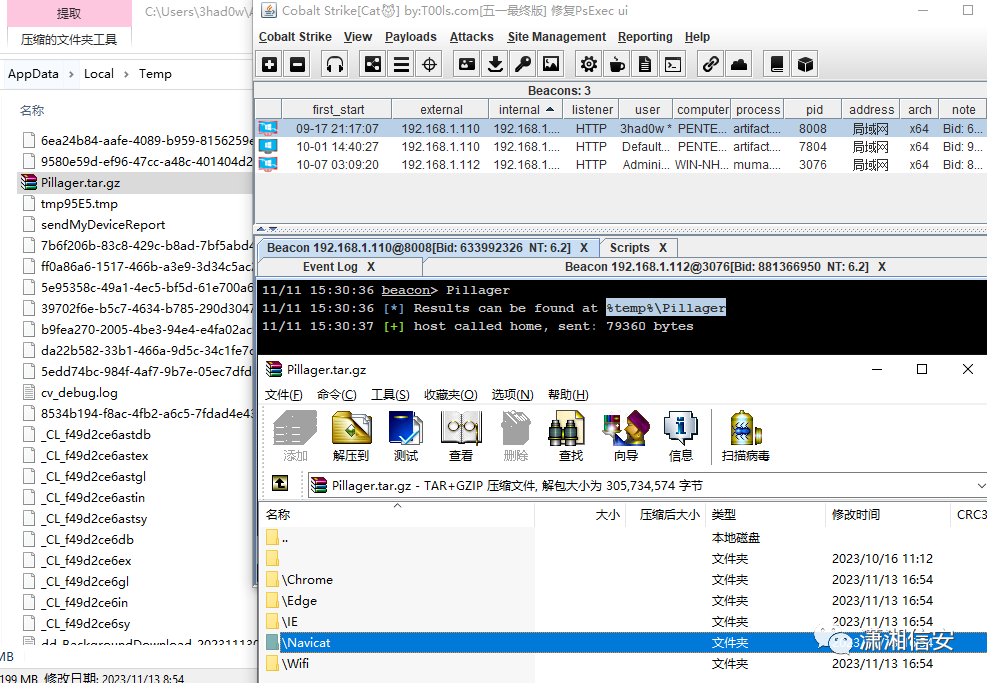Close the Scripts tab with its X

tap(662, 247)
